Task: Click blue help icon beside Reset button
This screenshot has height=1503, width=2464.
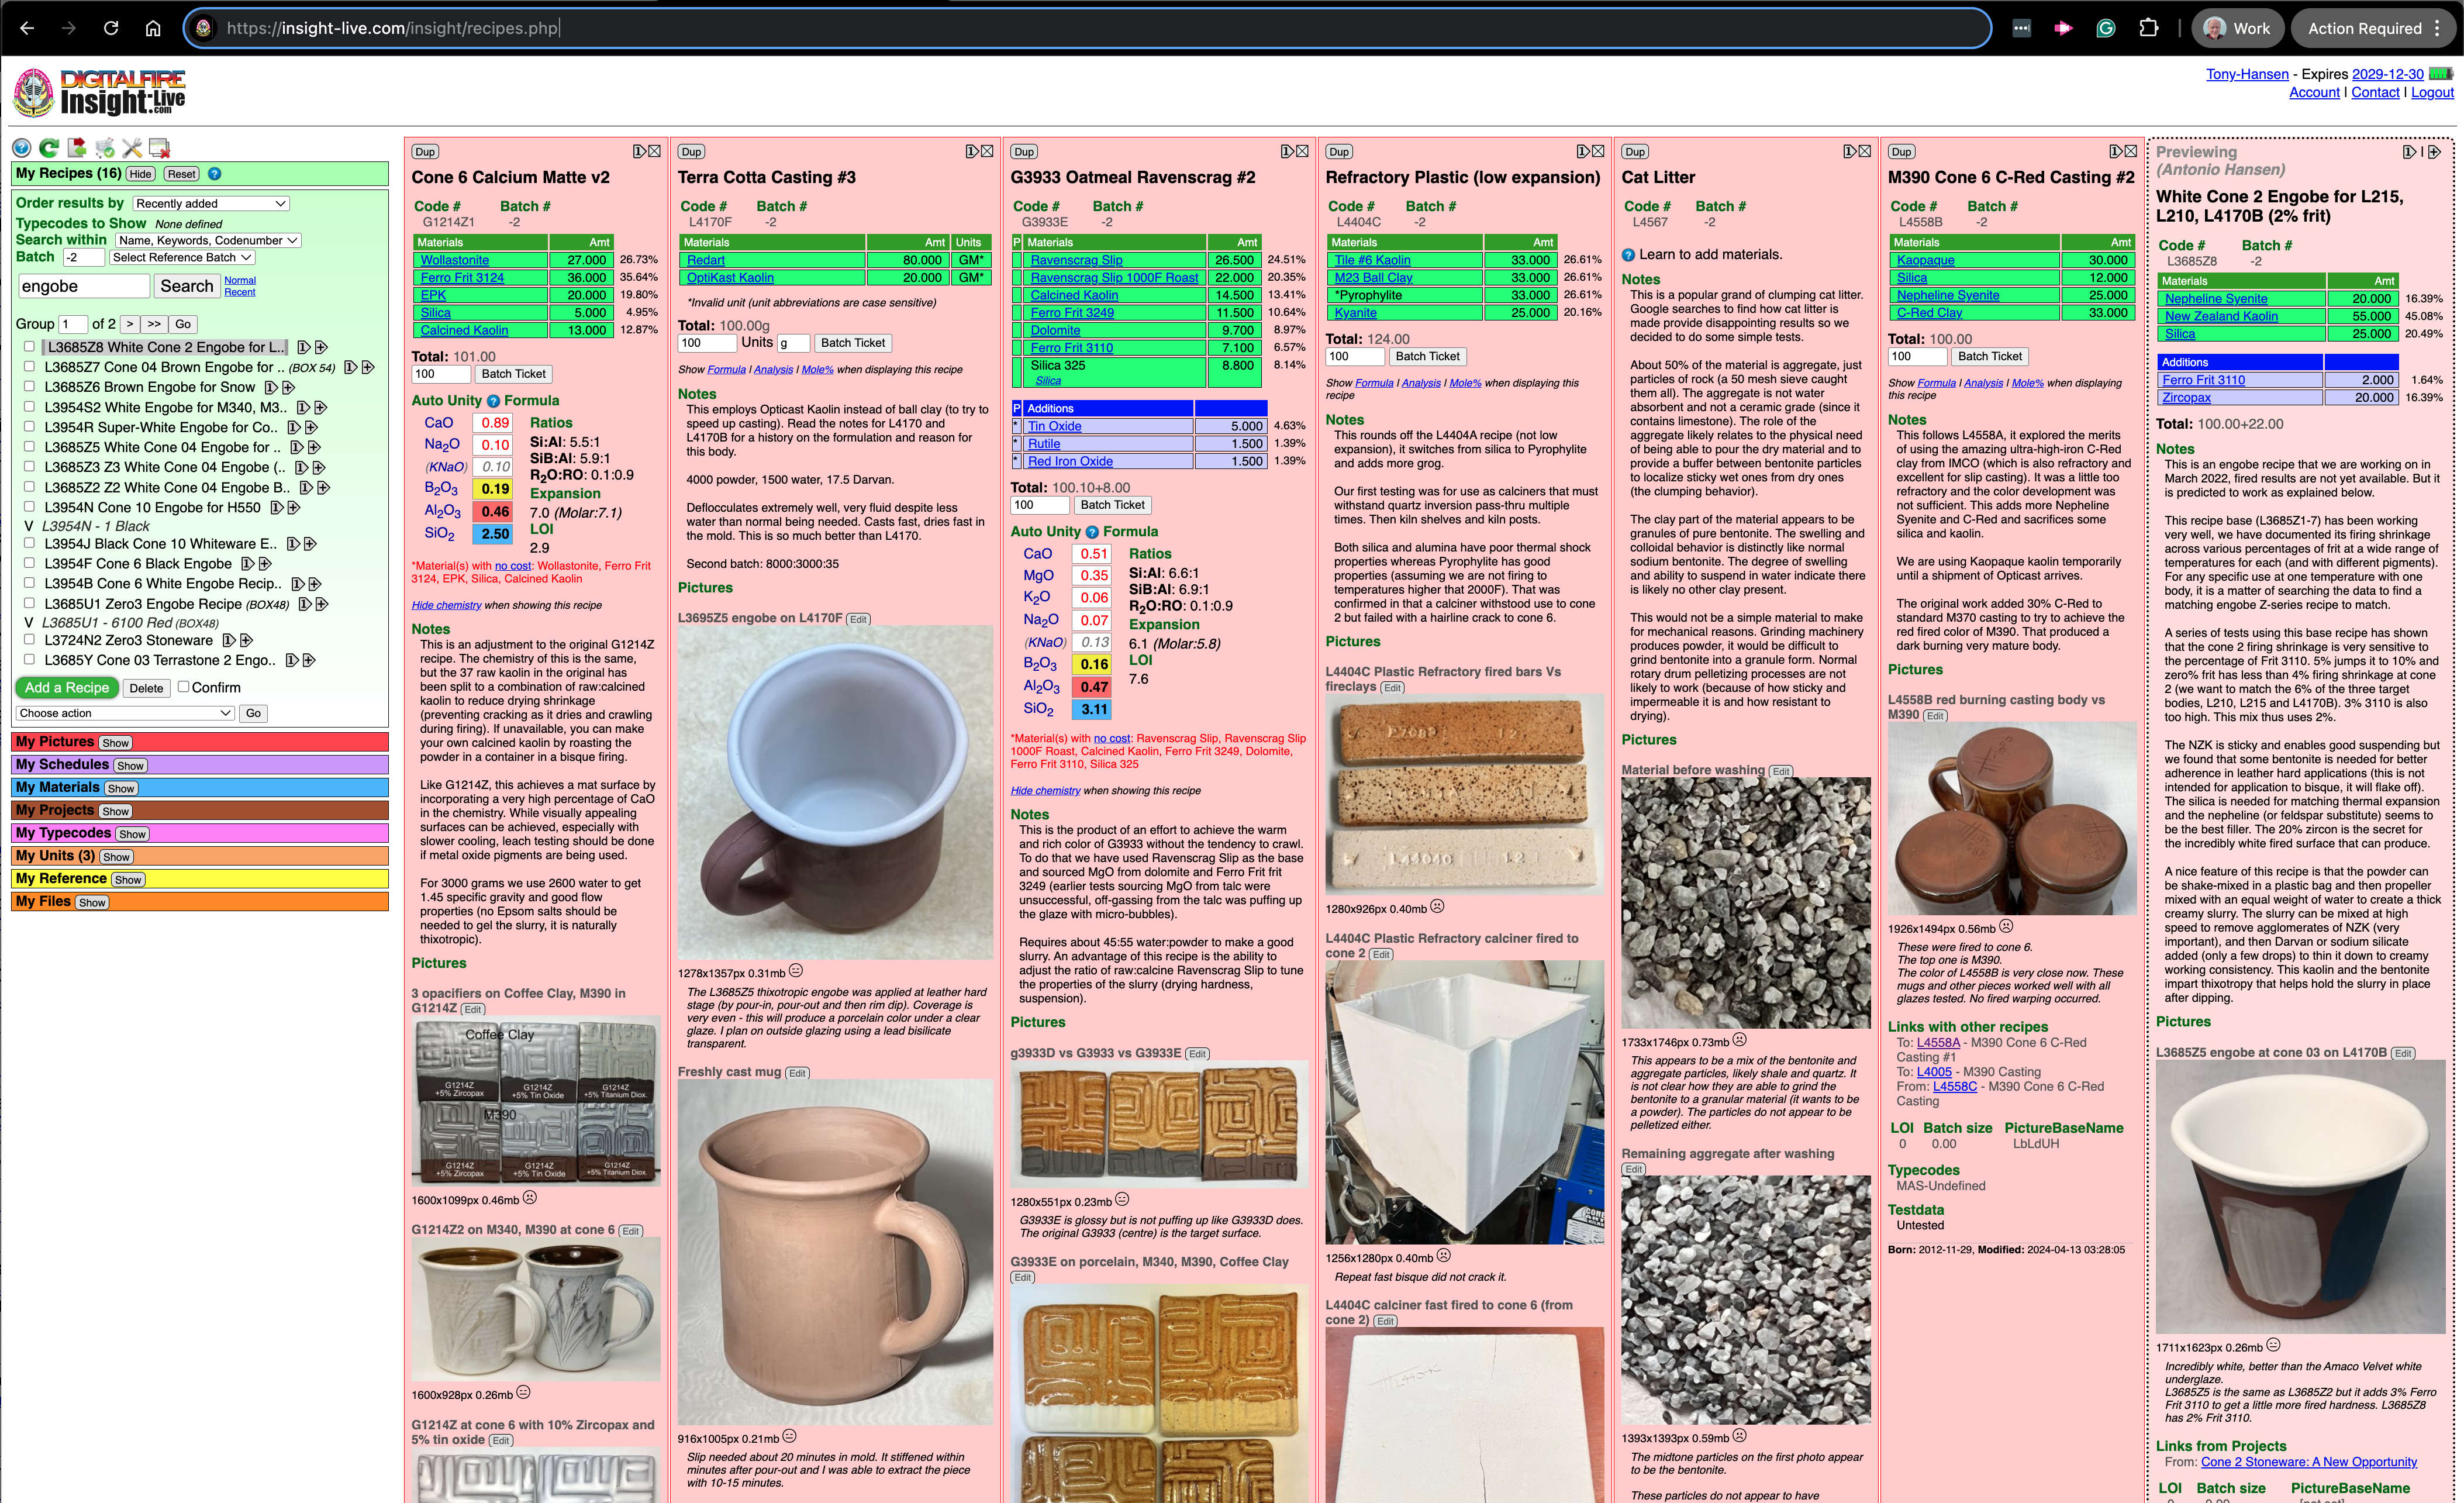Action: (x=215, y=174)
